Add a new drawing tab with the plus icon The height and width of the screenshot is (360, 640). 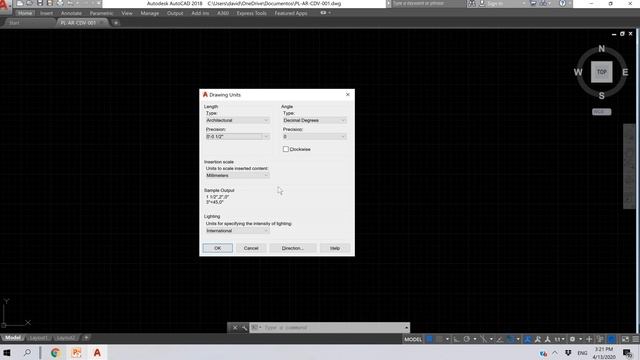tap(116, 23)
